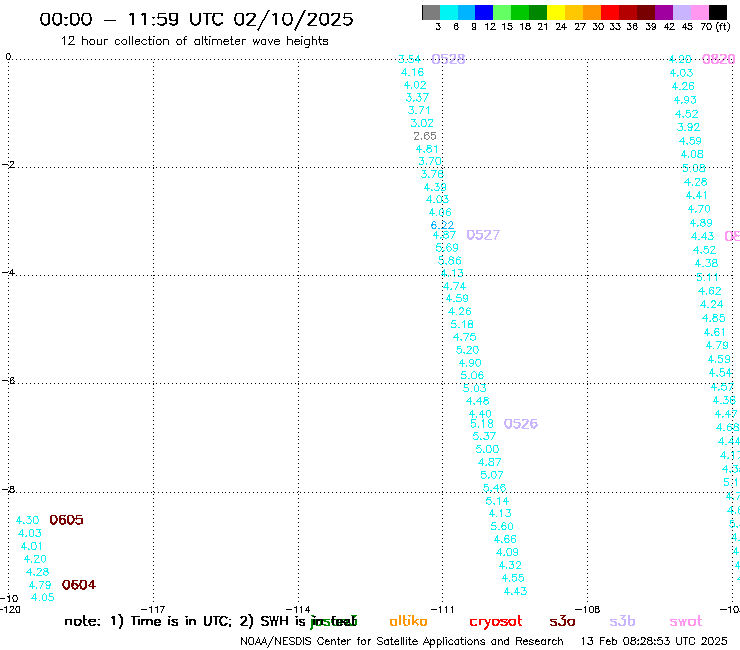Click the lavender 42-45 ft legend swatch
Viewport: 740px width, 650px height.
(681, 12)
